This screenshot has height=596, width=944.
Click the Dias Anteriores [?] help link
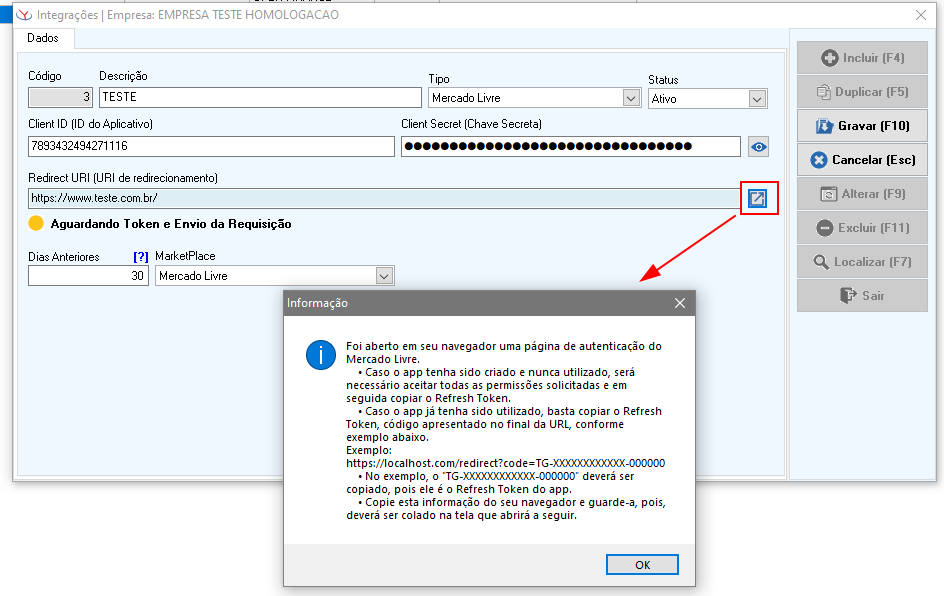(x=140, y=257)
